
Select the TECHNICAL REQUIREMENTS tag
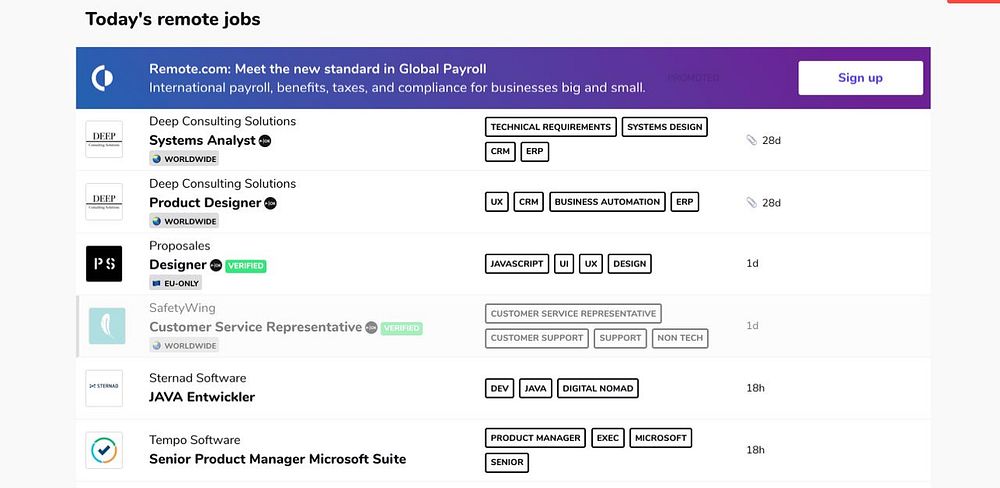tap(550, 127)
